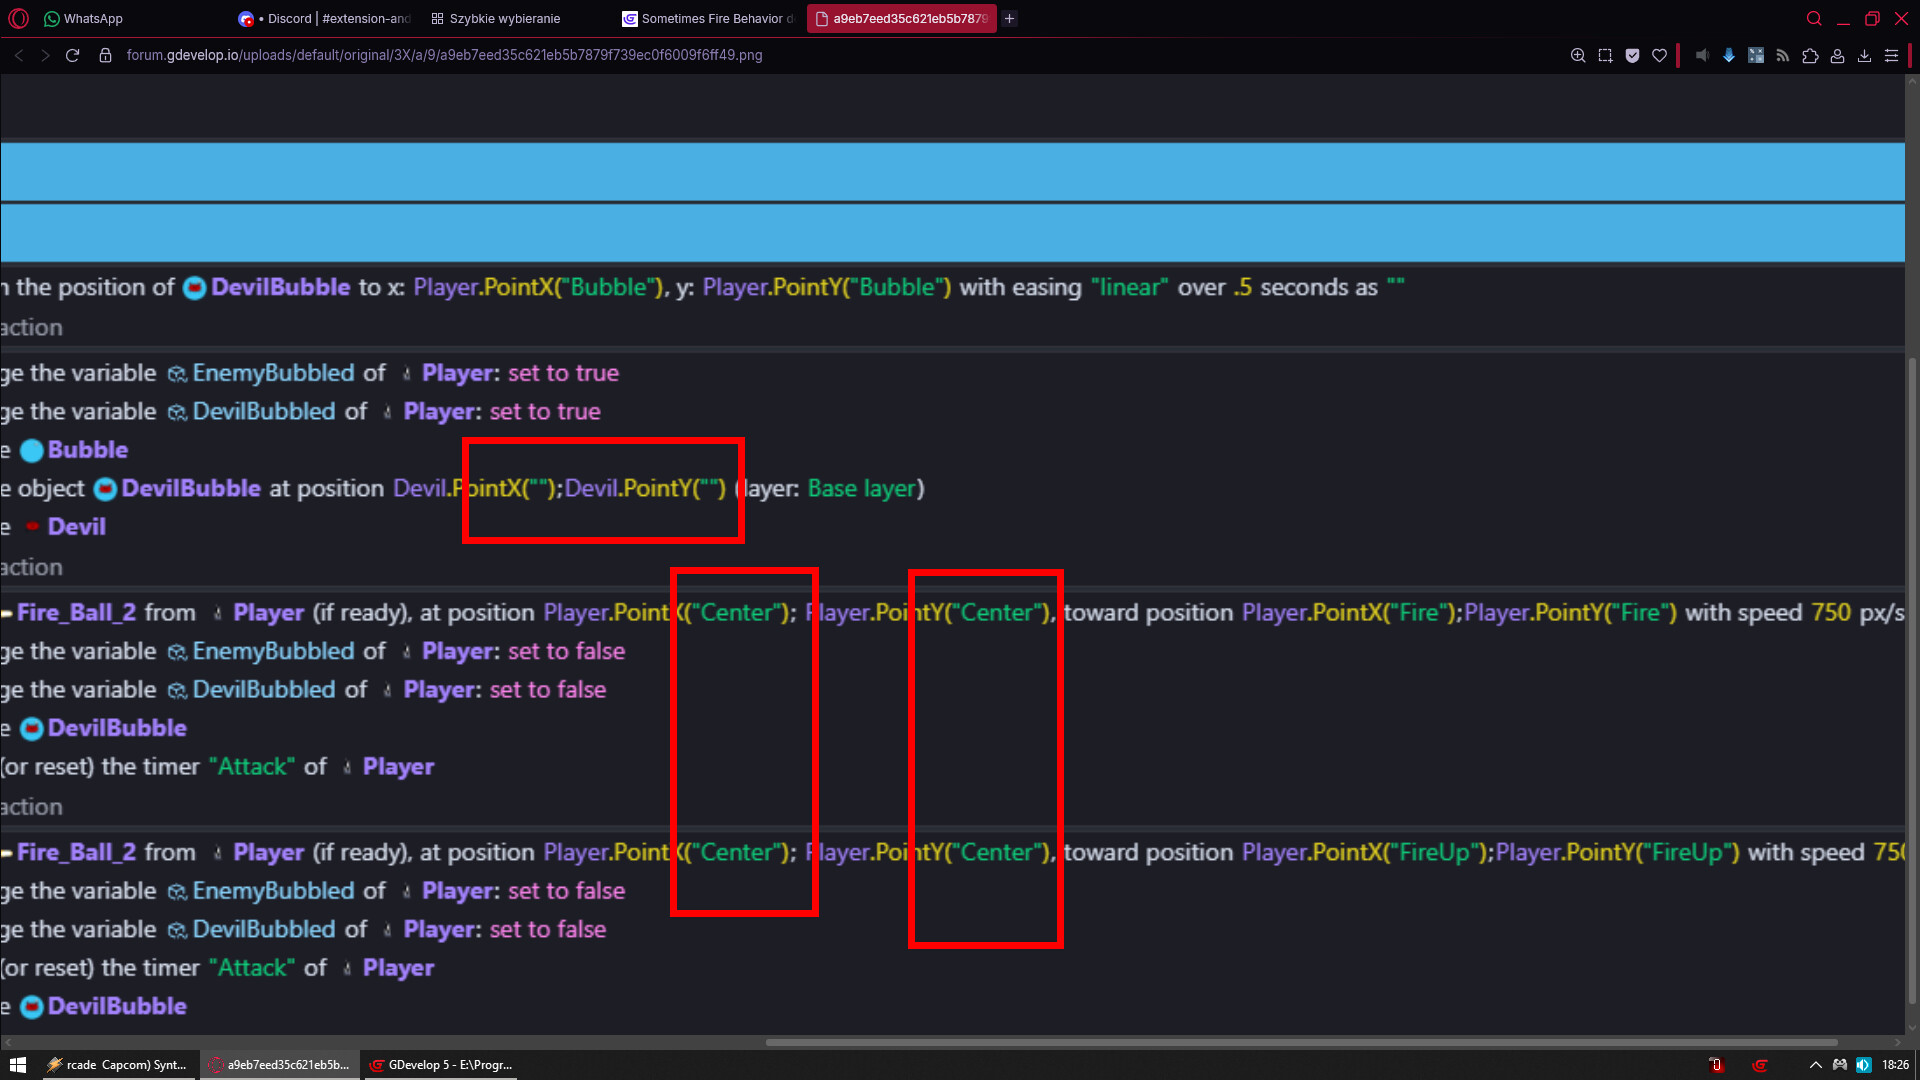This screenshot has width=1920, height=1080.
Task: Open the Szybkie wybieranie tab
Action: click(495, 18)
